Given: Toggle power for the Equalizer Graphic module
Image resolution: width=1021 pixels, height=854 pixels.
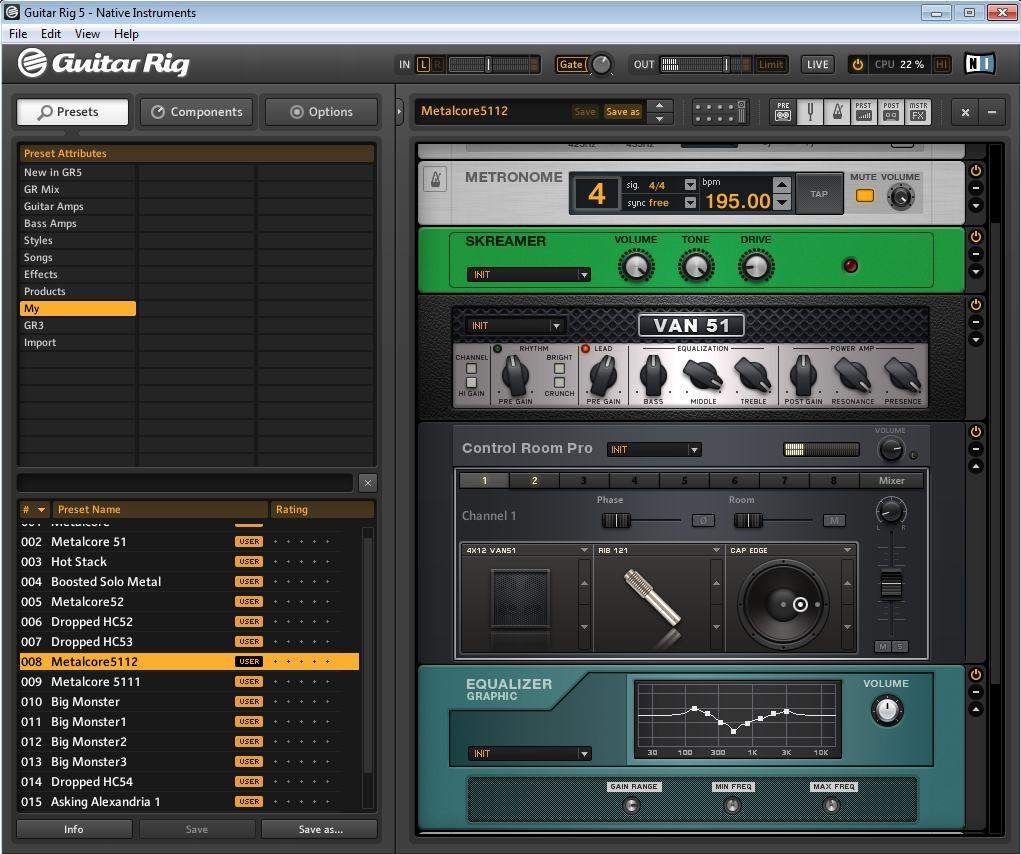Looking at the screenshot, I should (x=976, y=675).
